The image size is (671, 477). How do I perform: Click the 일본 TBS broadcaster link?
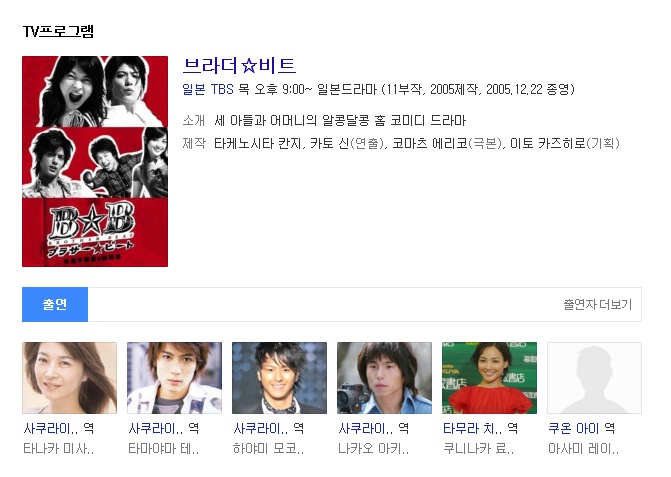pyautogui.click(x=208, y=89)
